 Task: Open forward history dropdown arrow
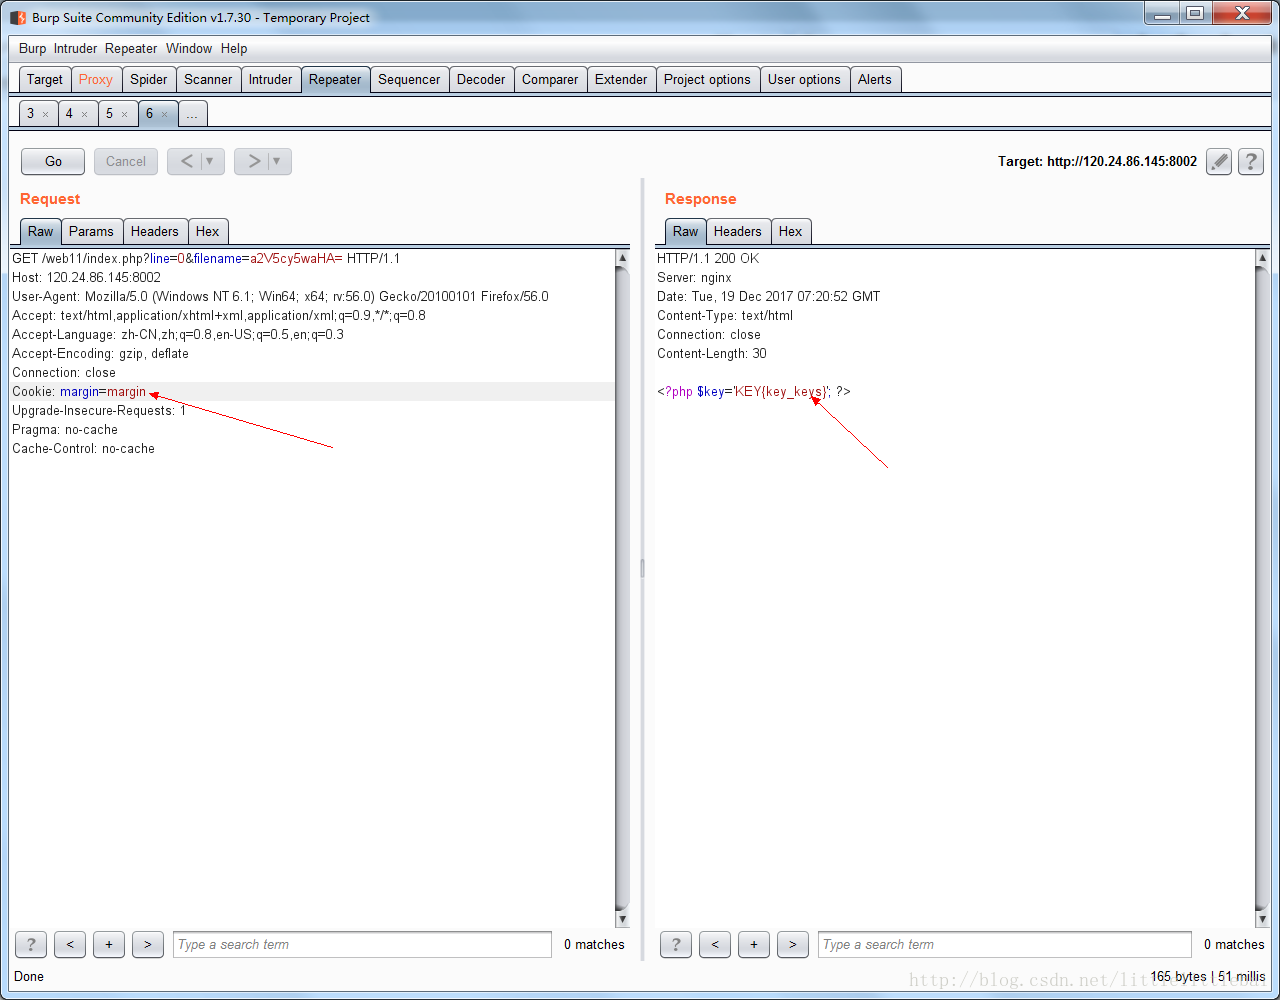[x=278, y=161]
